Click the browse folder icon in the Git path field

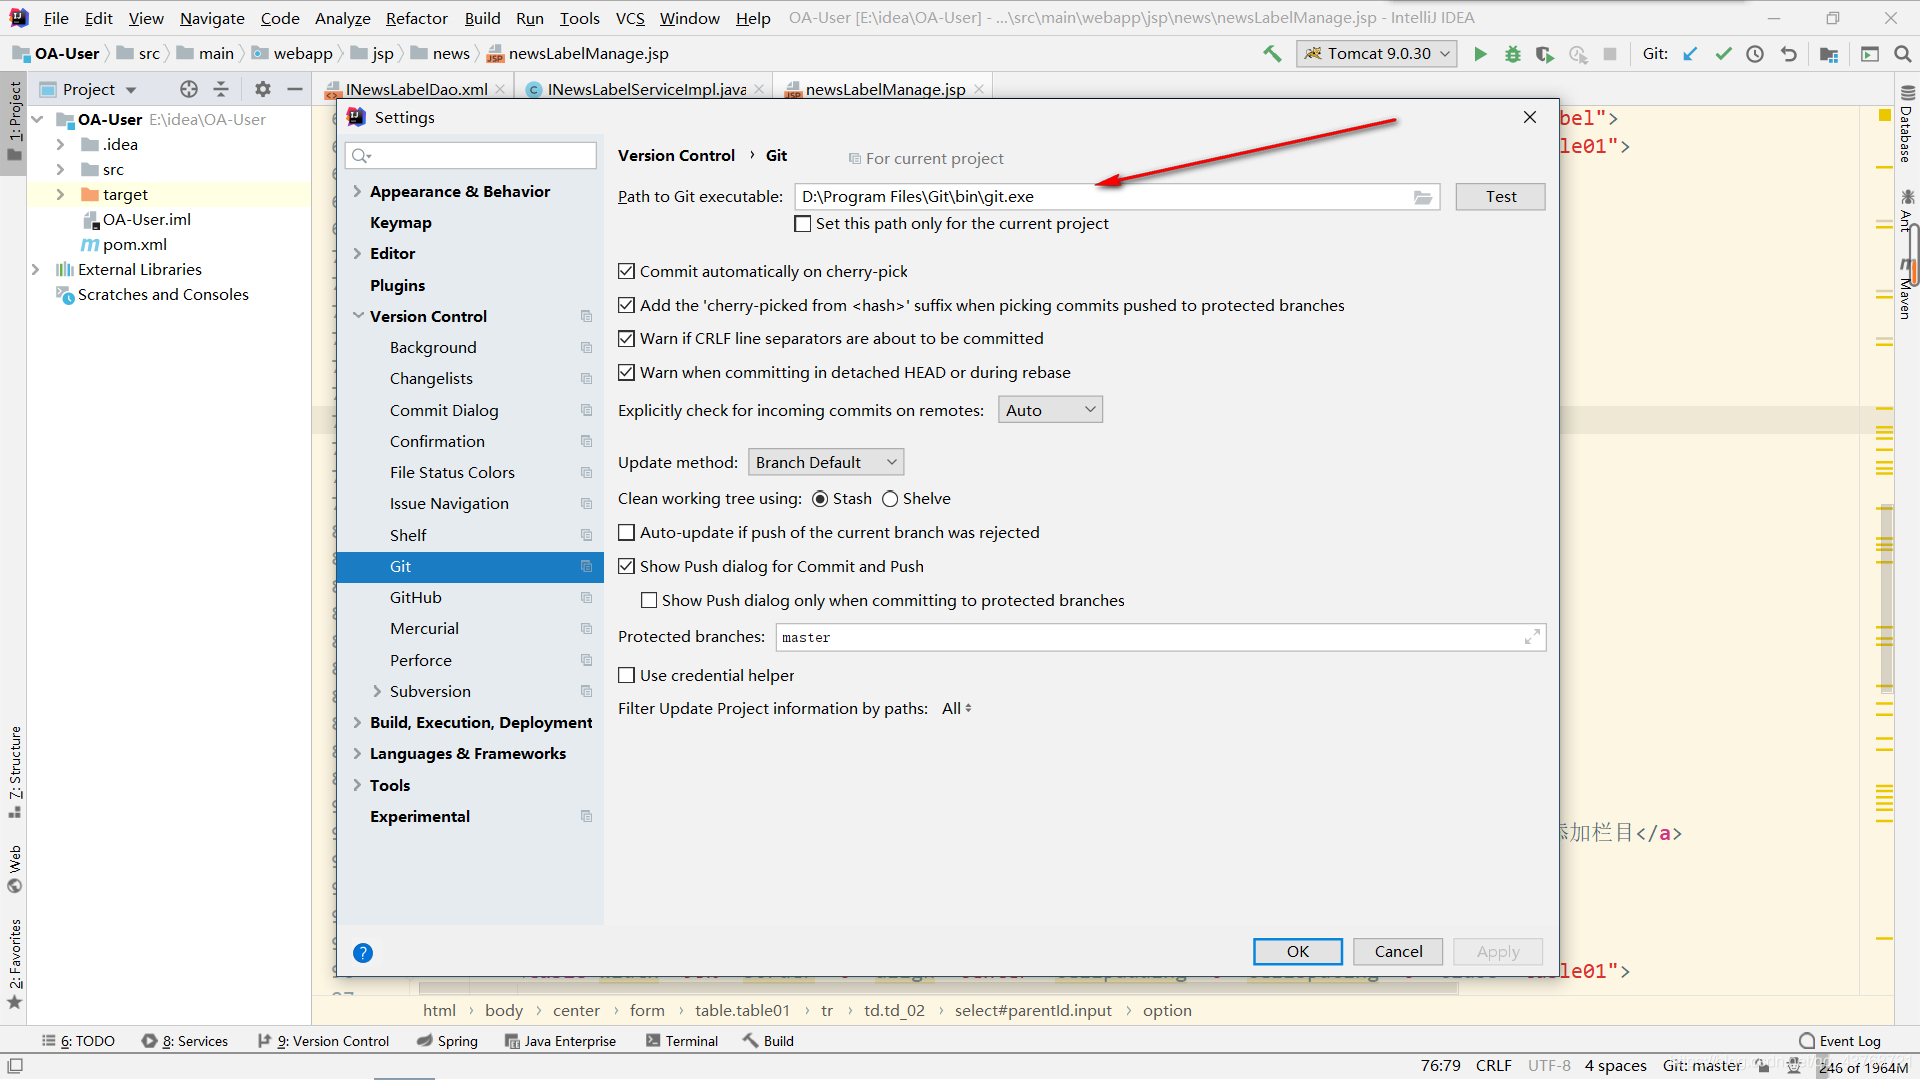point(1422,197)
